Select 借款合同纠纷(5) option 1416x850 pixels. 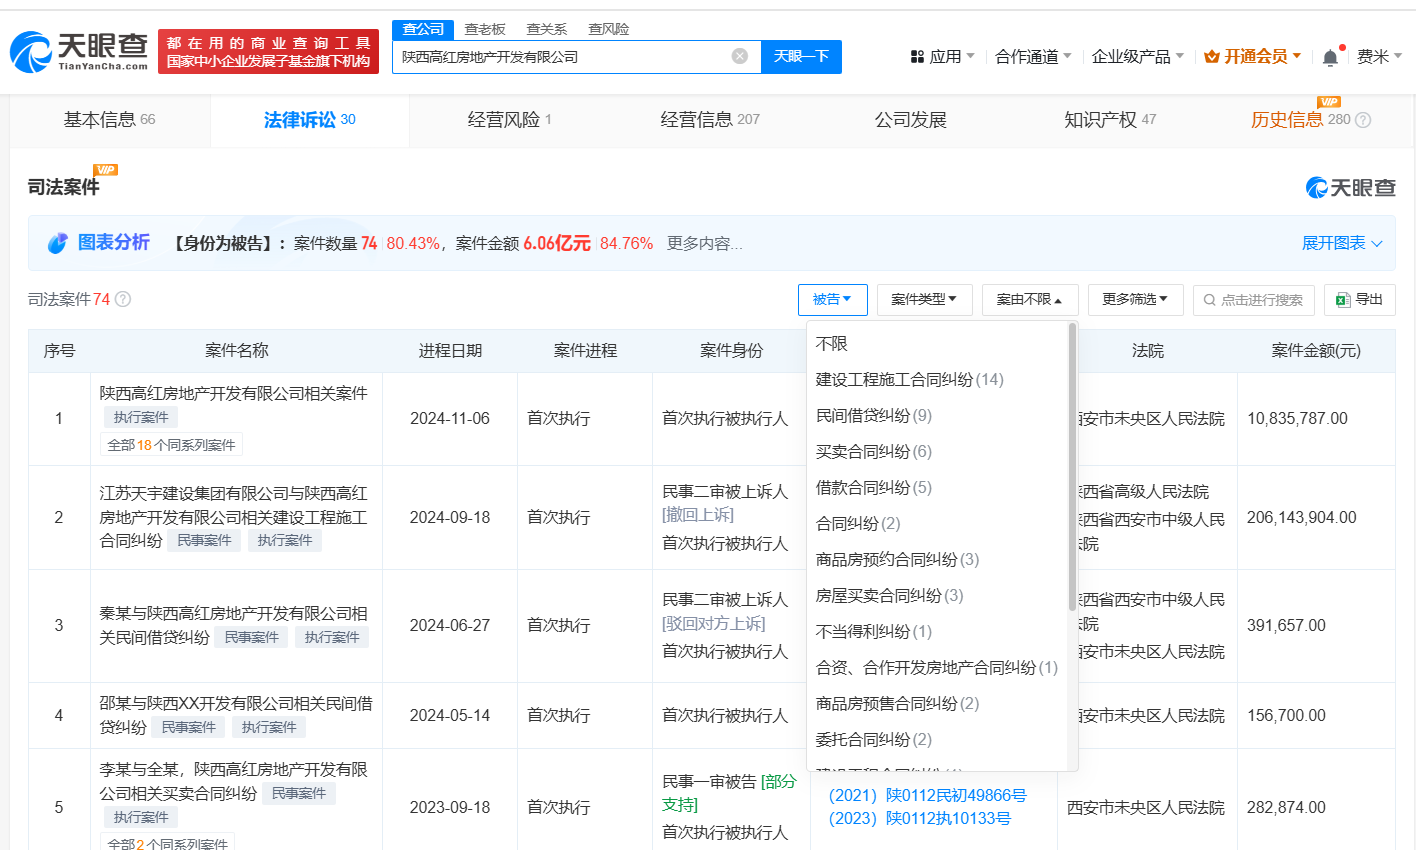873,487
